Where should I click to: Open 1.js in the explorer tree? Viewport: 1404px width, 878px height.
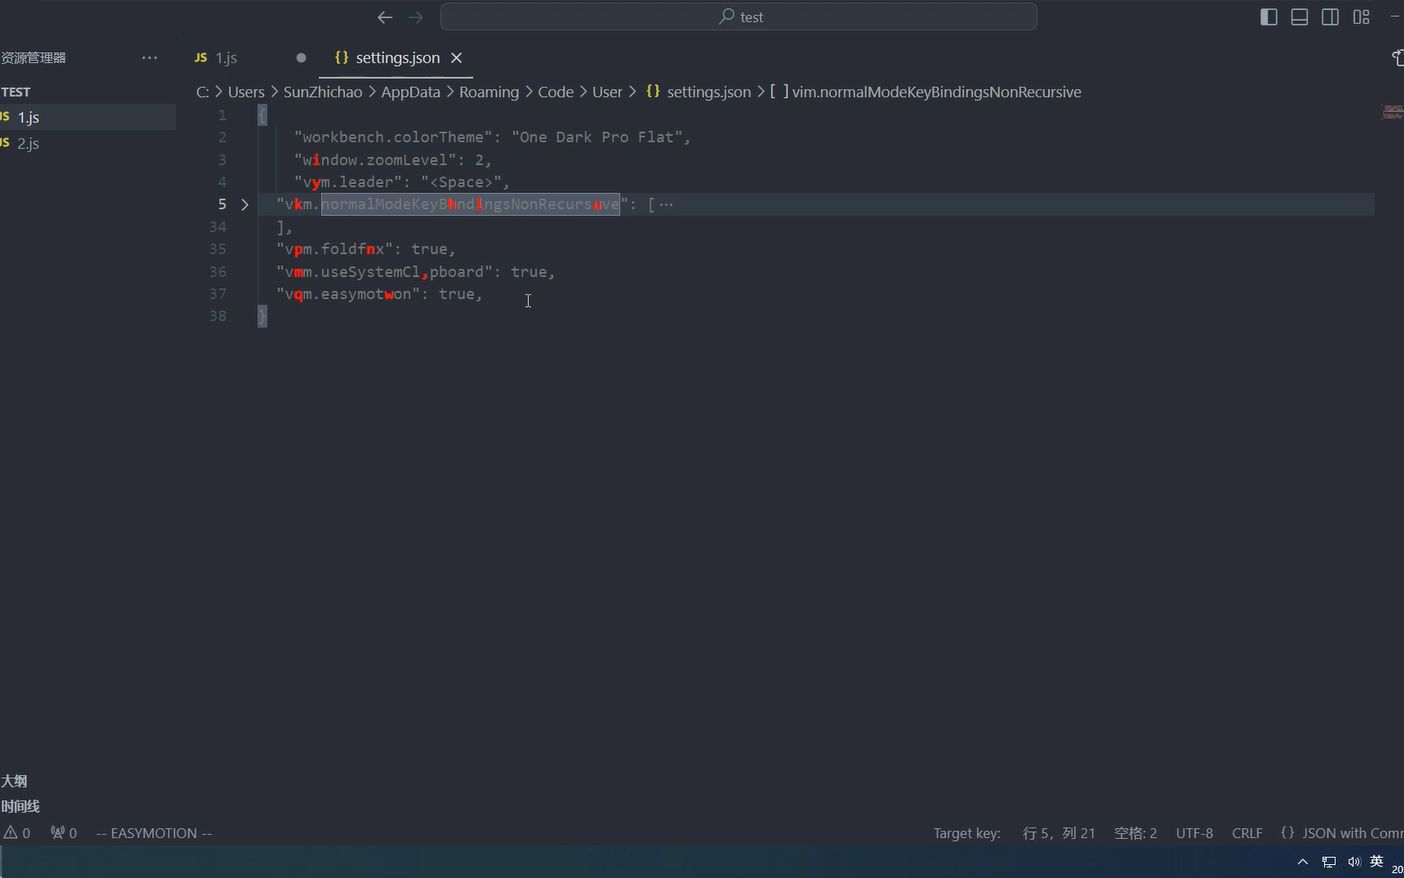click(x=88, y=117)
